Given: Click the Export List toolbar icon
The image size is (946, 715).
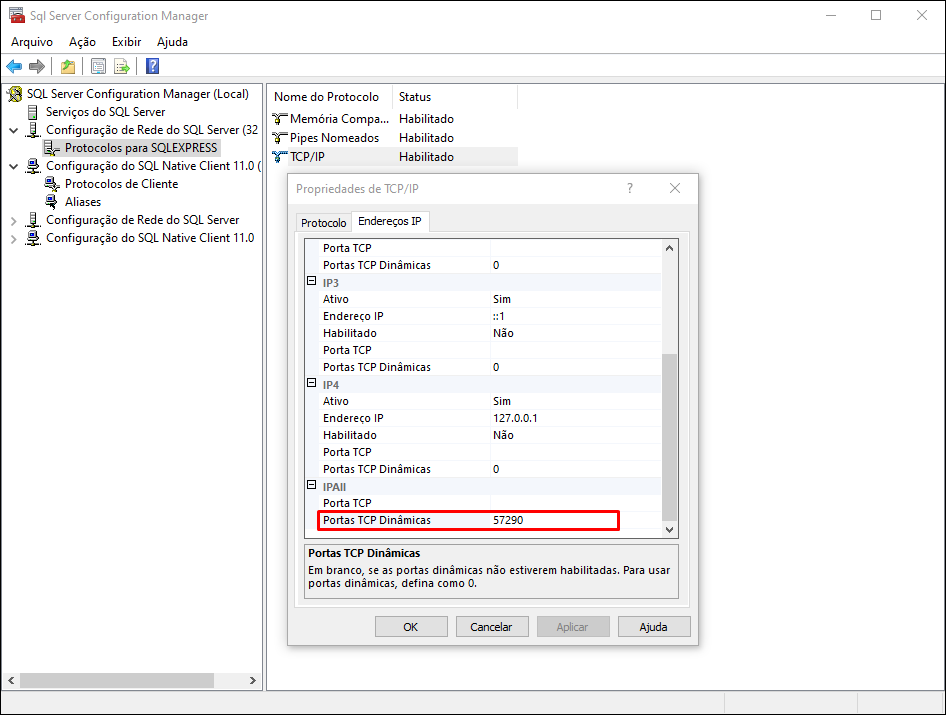Looking at the screenshot, I should [121, 67].
